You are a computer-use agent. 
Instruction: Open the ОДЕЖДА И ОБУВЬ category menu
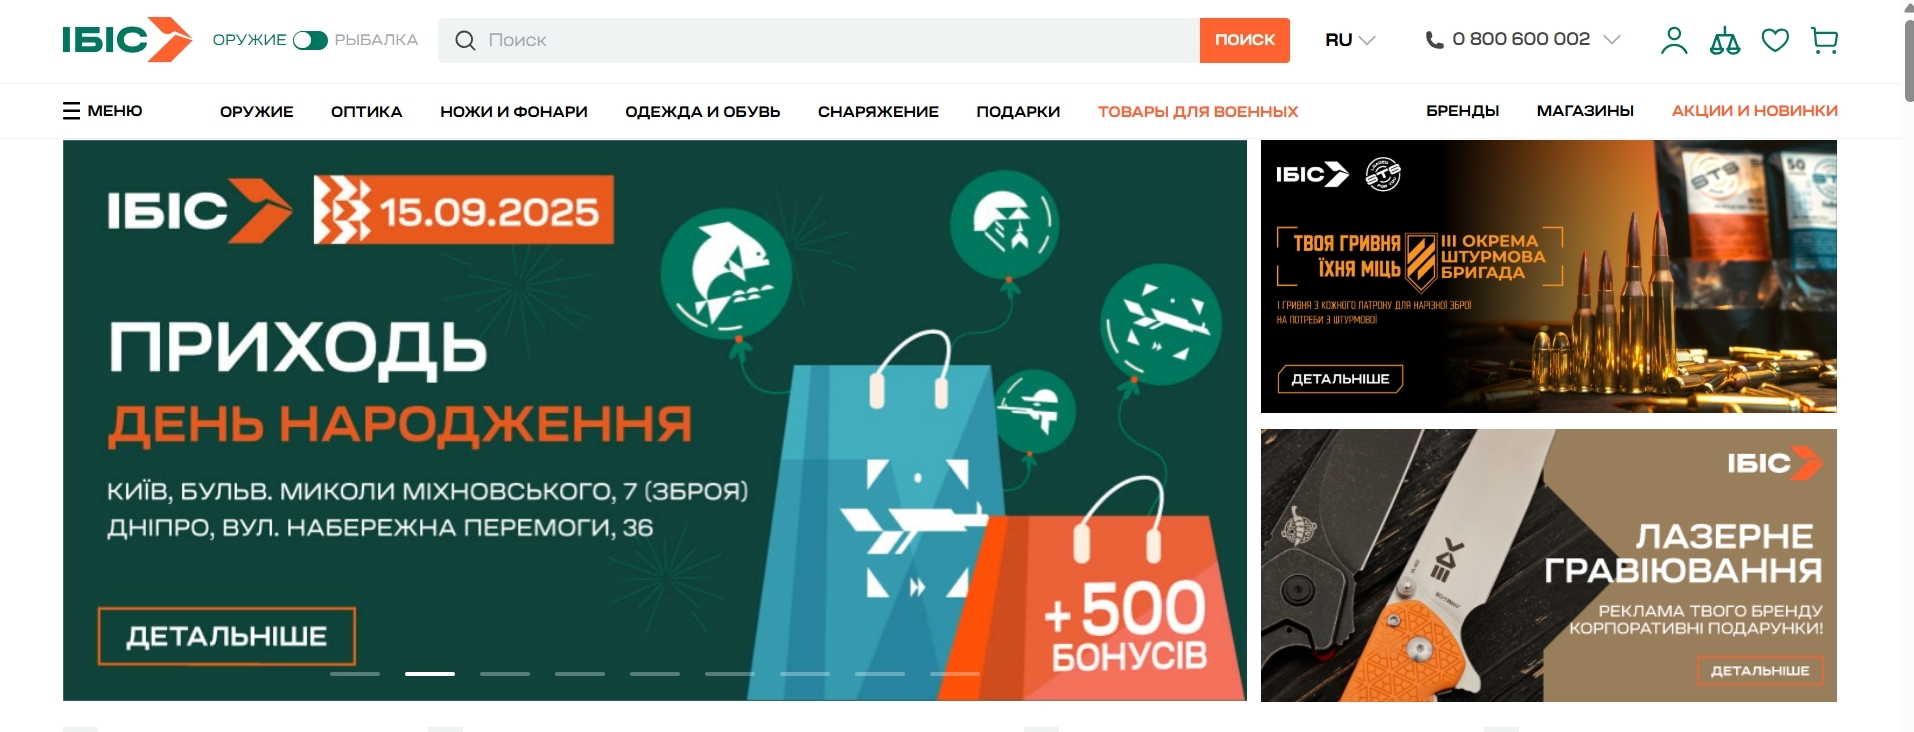[x=703, y=111]
